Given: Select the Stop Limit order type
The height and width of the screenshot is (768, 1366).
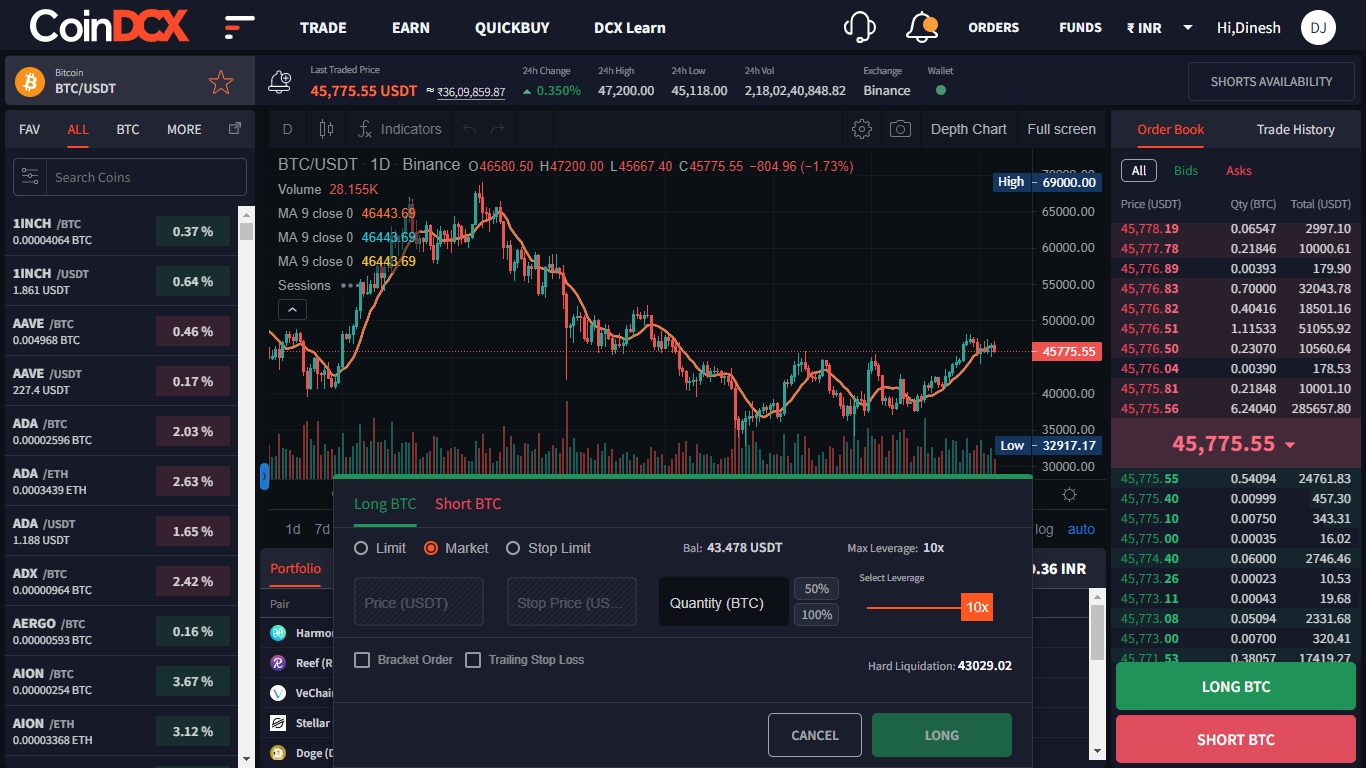Looking at the screenshot, I should [548, 548].
